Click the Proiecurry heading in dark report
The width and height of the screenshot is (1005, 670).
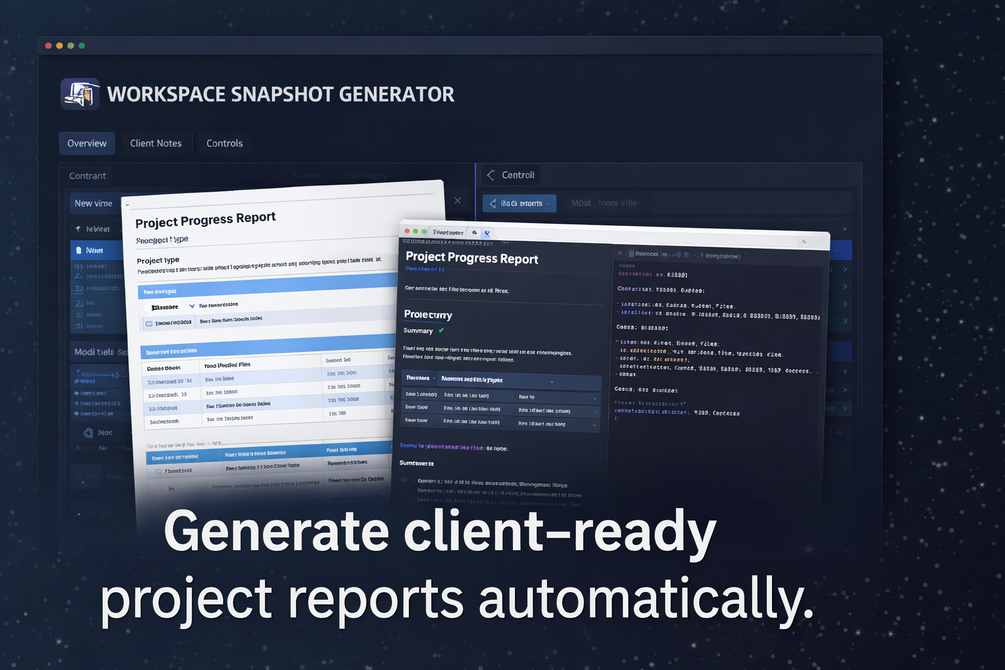pyautogui.click(x=428, y=315)
